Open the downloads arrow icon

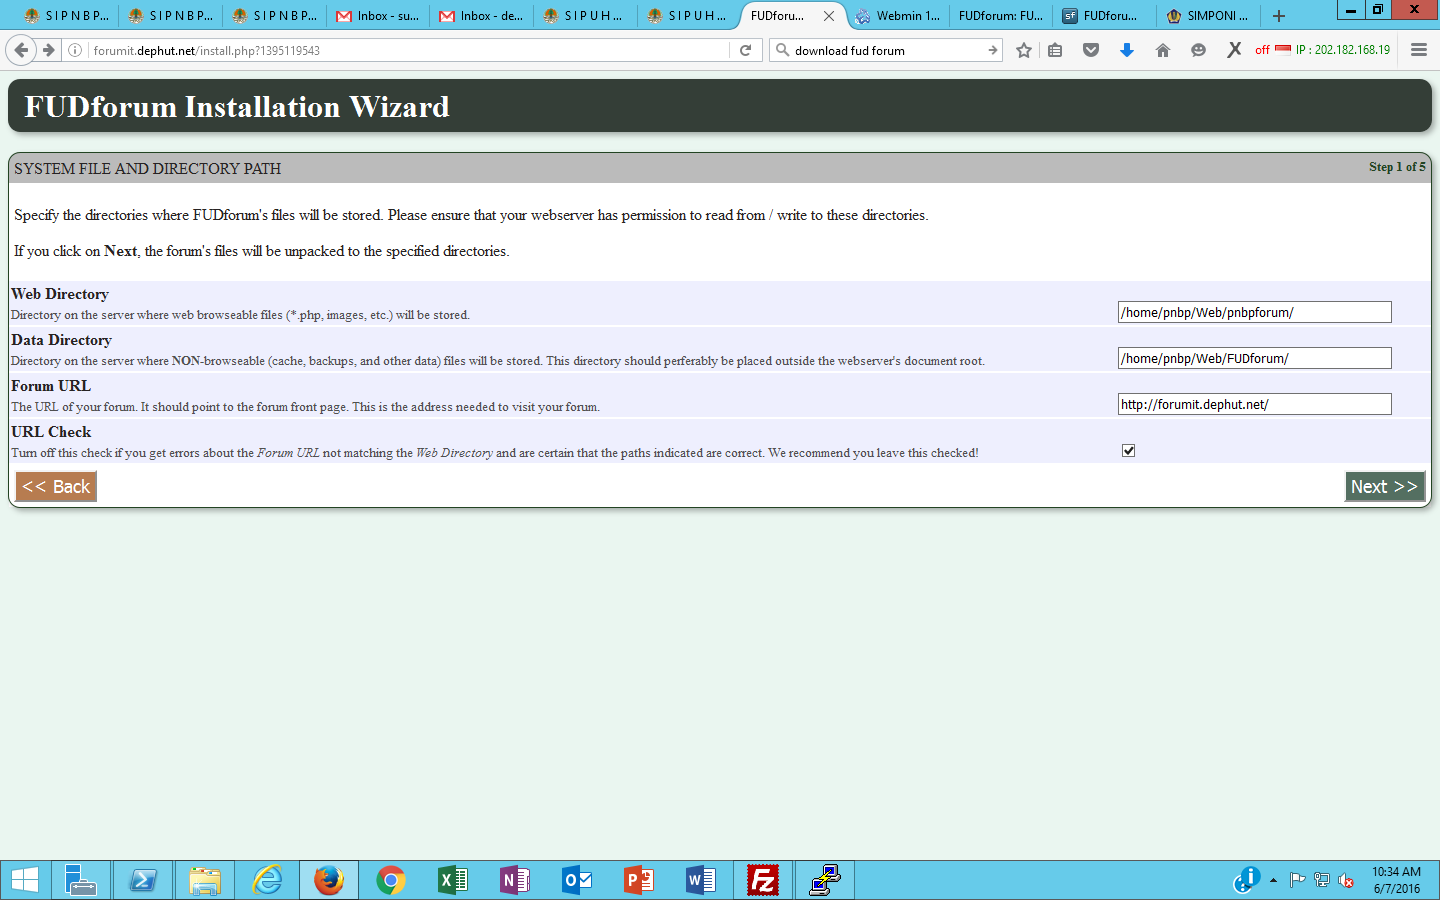pos(1127,50)
